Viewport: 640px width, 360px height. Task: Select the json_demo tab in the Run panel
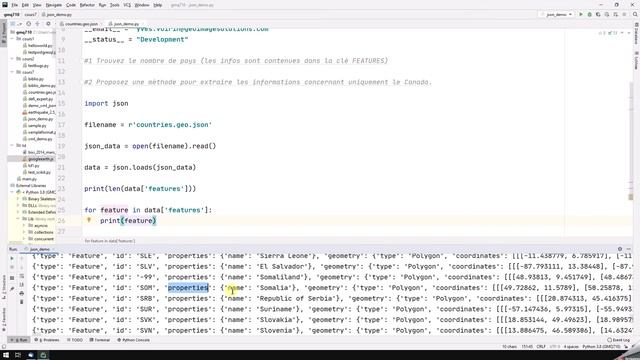tap(39, 249)
